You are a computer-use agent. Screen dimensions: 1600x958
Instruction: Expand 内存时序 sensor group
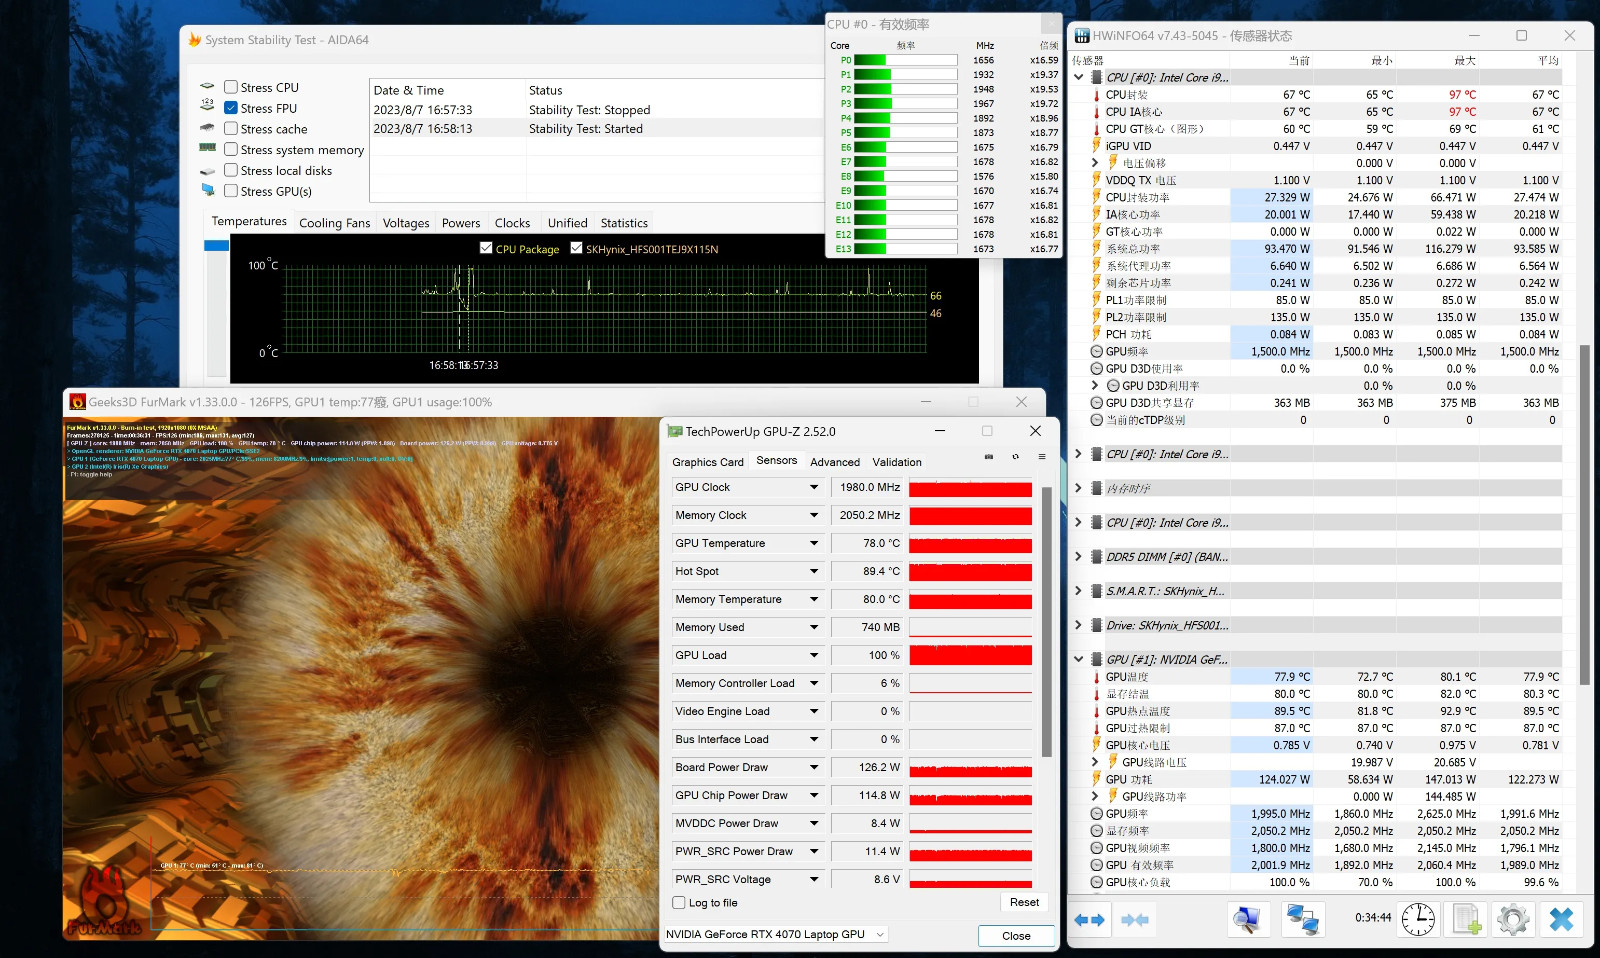pyautogui.click(x=1078, y=488)
